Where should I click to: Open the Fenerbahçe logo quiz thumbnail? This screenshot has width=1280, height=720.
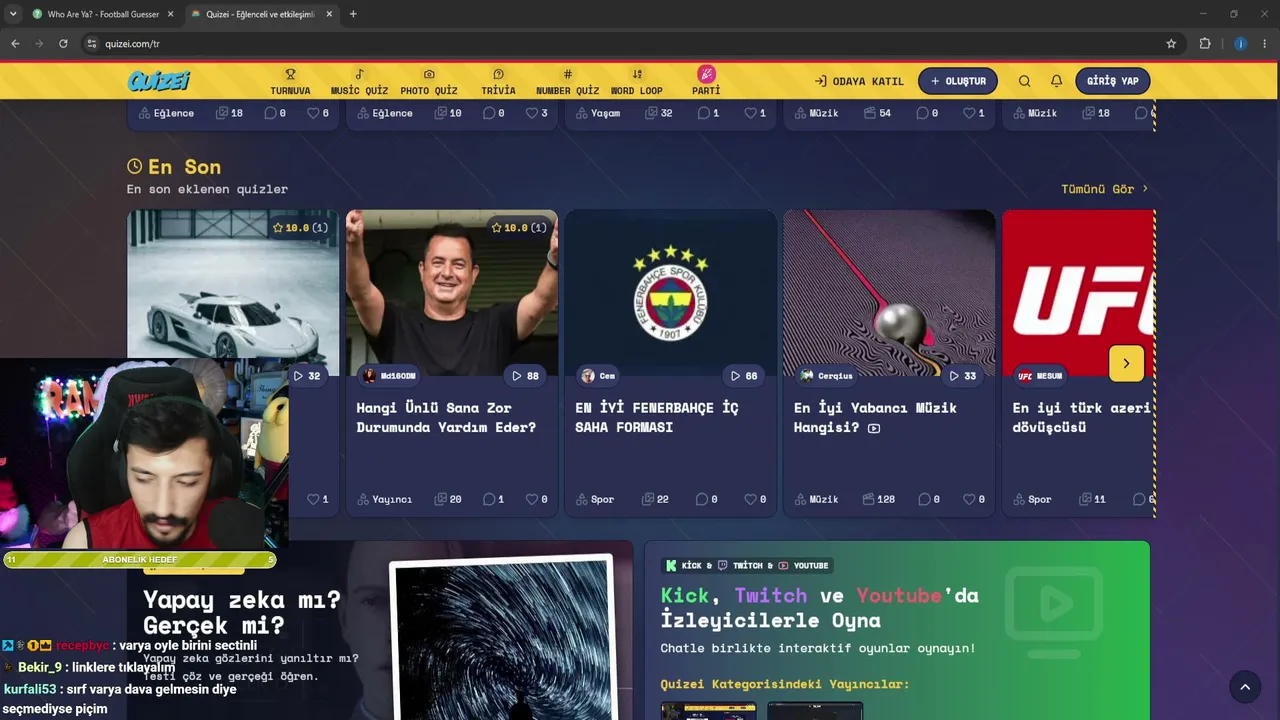coord(671,293)
